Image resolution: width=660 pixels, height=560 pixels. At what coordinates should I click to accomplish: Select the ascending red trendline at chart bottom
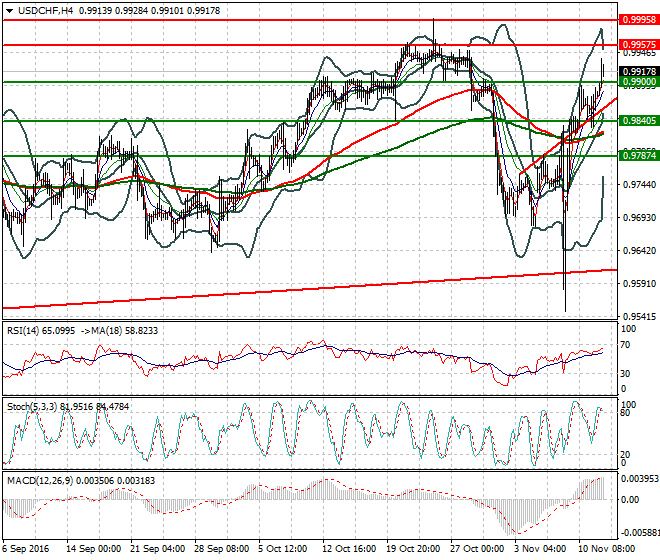(x=309, y=289)
